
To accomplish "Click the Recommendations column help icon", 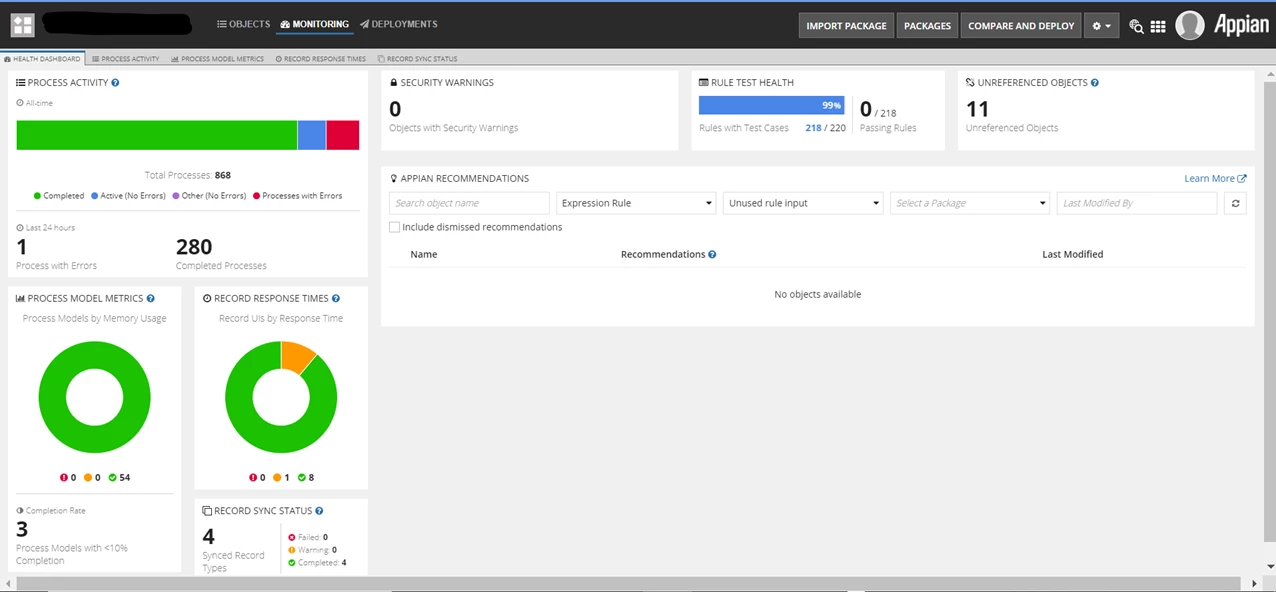I will [712, 255].
